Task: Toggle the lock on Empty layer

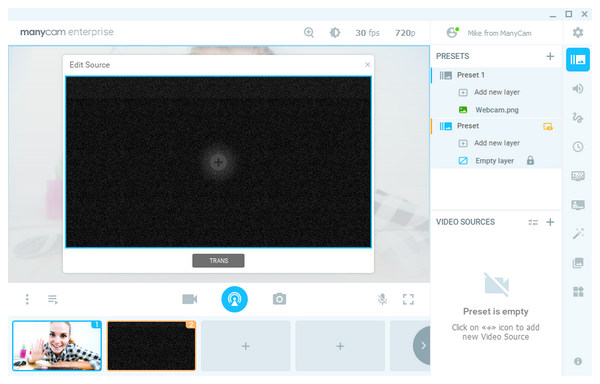Action: click(x=530, y=160)
